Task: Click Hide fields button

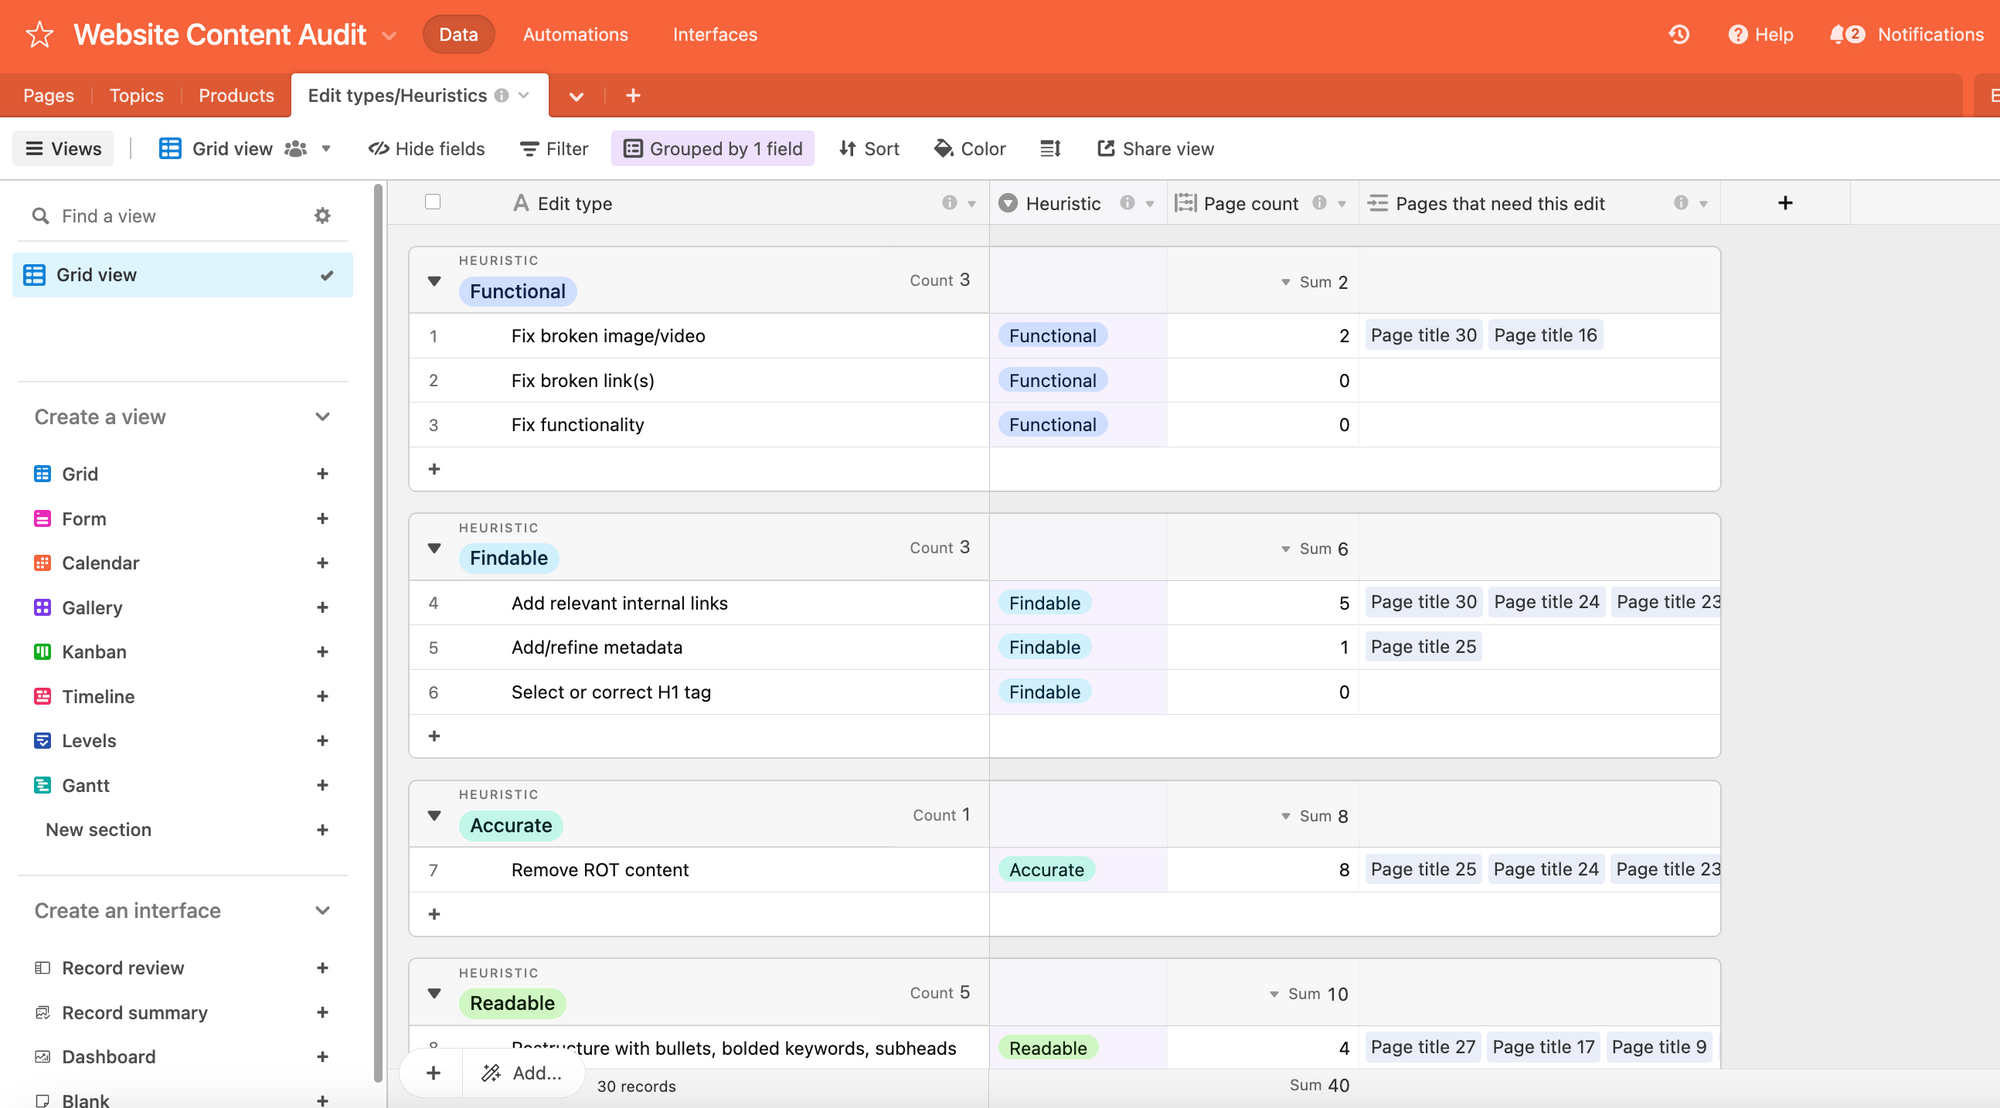Action: [x=427, y=149]
